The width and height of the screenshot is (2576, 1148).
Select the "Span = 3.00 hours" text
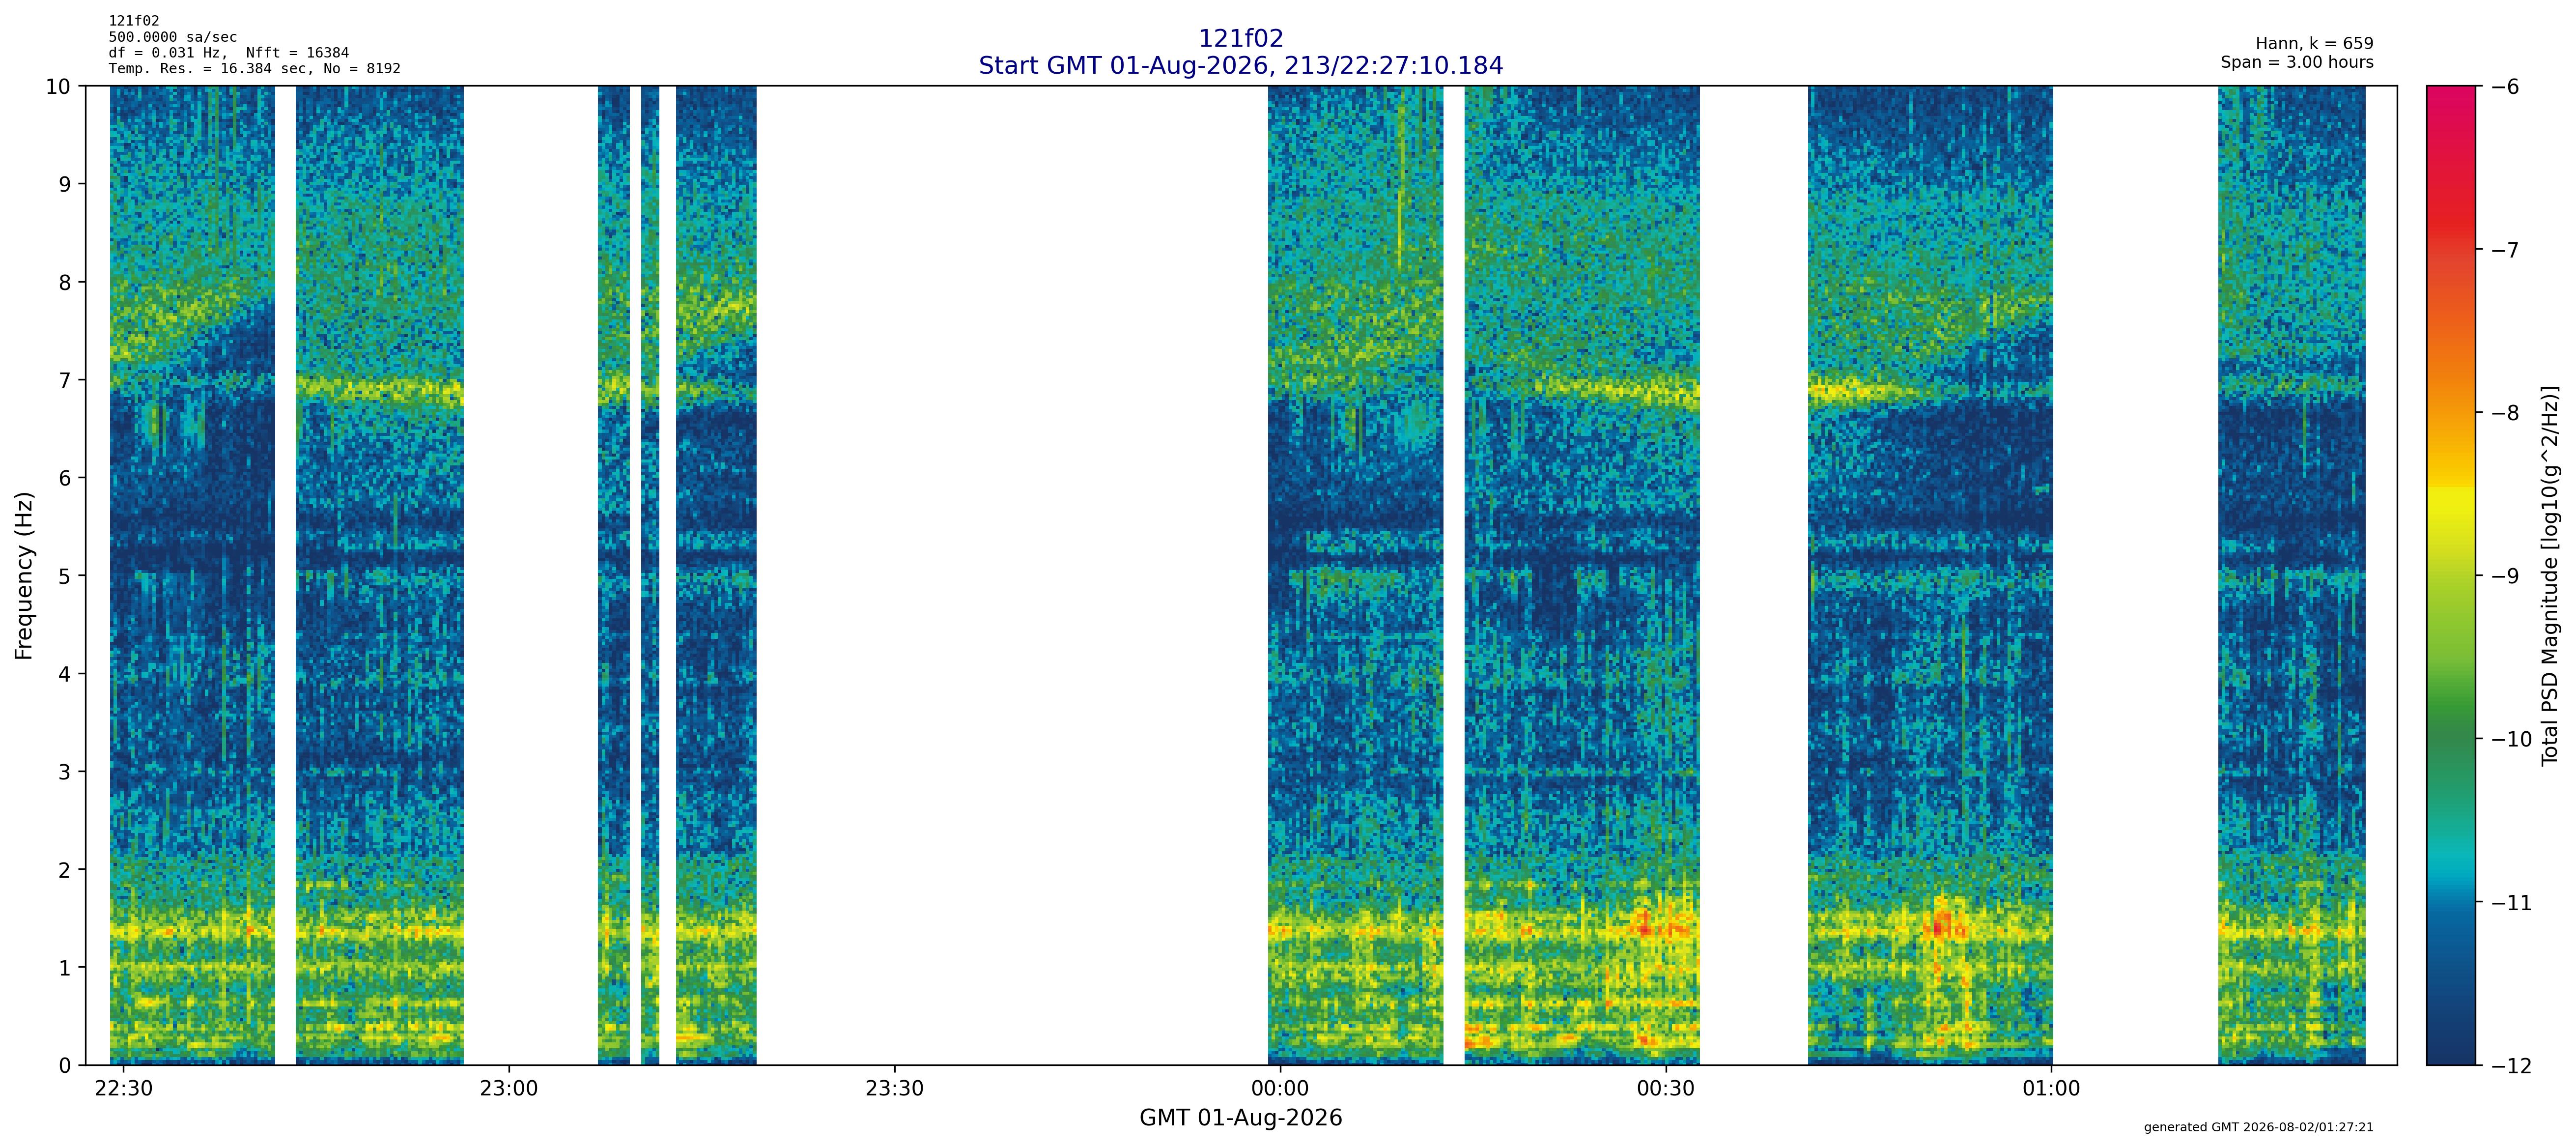pyautogui.click(x=2297, y=62)
